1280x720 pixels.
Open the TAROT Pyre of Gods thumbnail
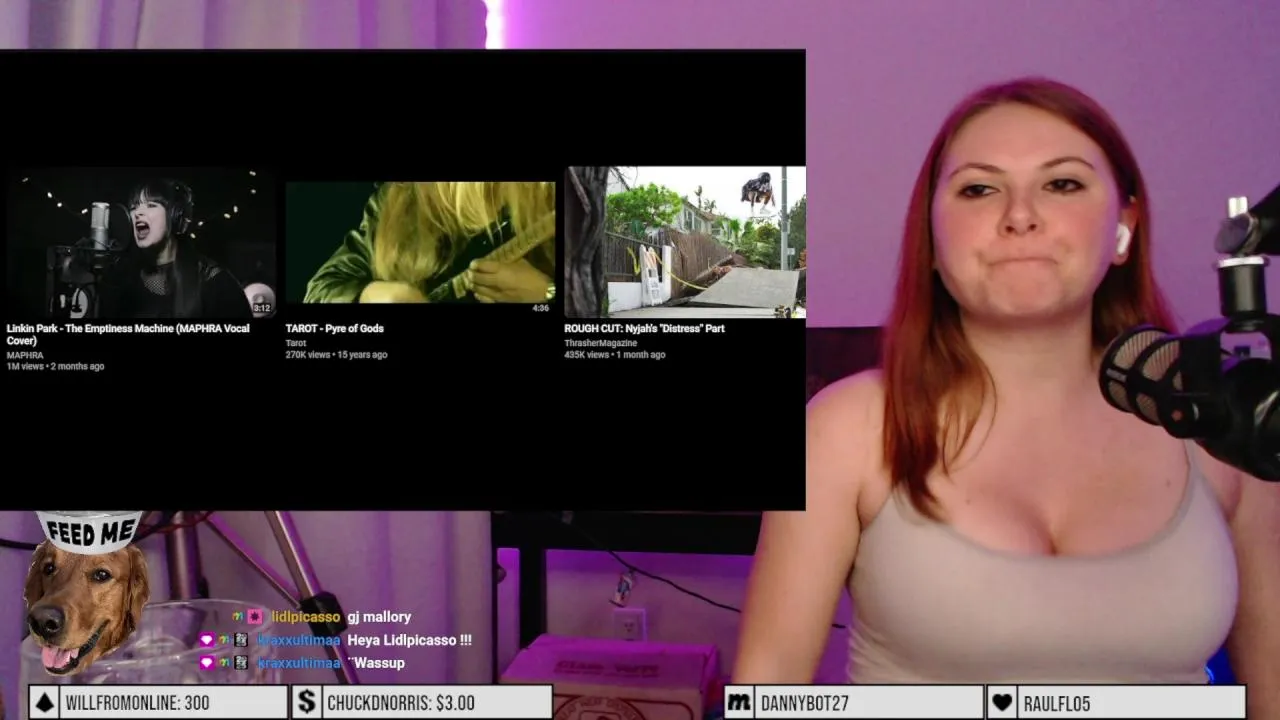(x=420, y=242)
